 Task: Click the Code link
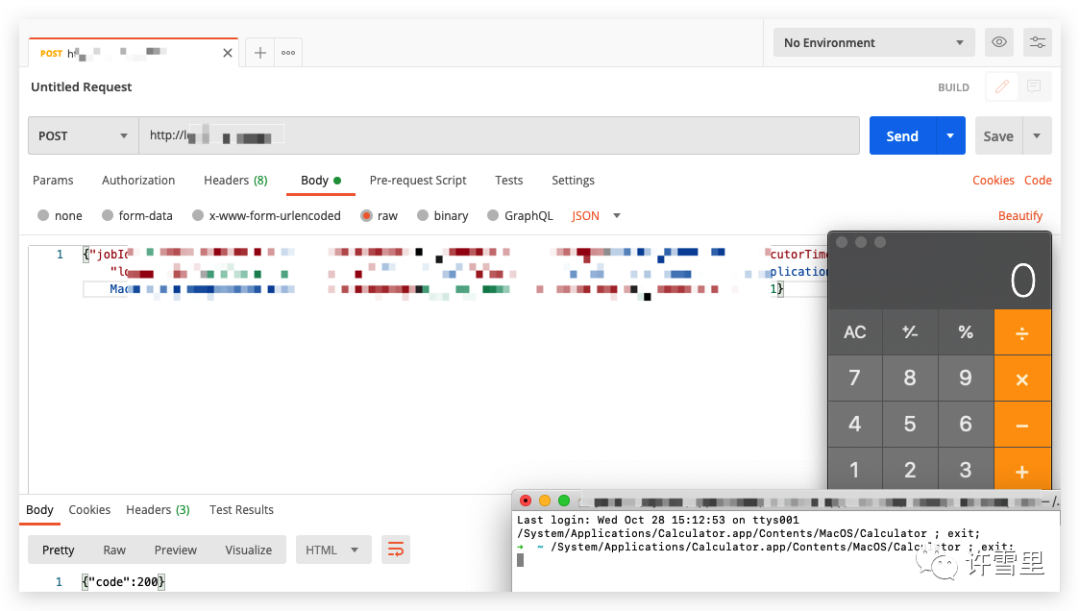pyautogui.click(x=1038, y=180)
